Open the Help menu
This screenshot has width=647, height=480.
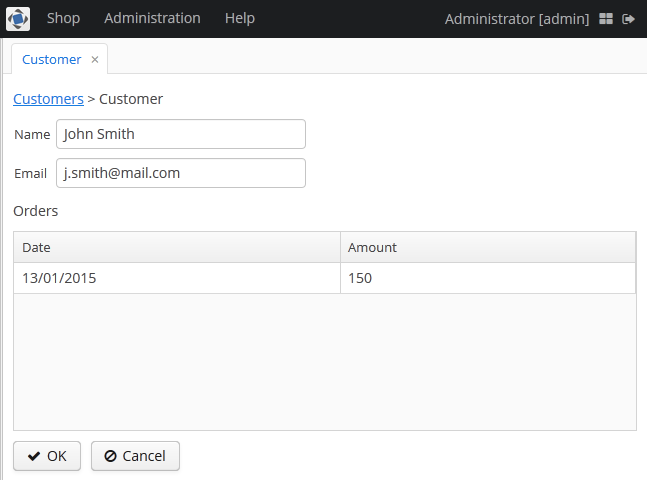click(240, 18)
